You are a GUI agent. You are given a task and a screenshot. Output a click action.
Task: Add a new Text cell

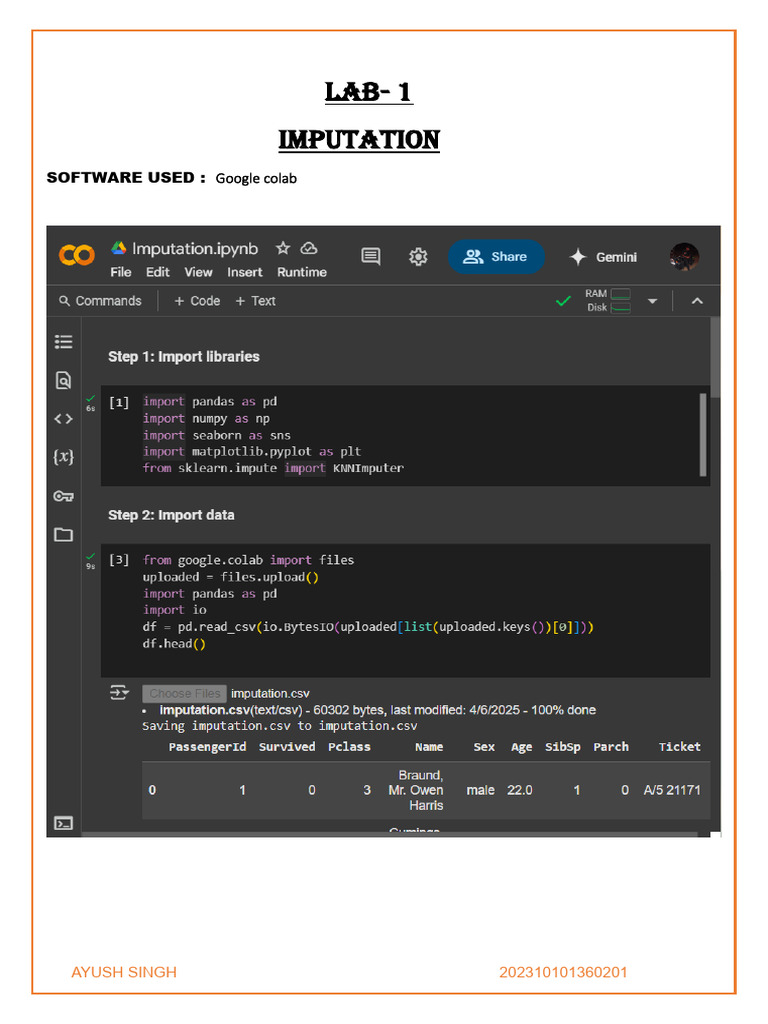pyautogui.click(x=255, y=301)
